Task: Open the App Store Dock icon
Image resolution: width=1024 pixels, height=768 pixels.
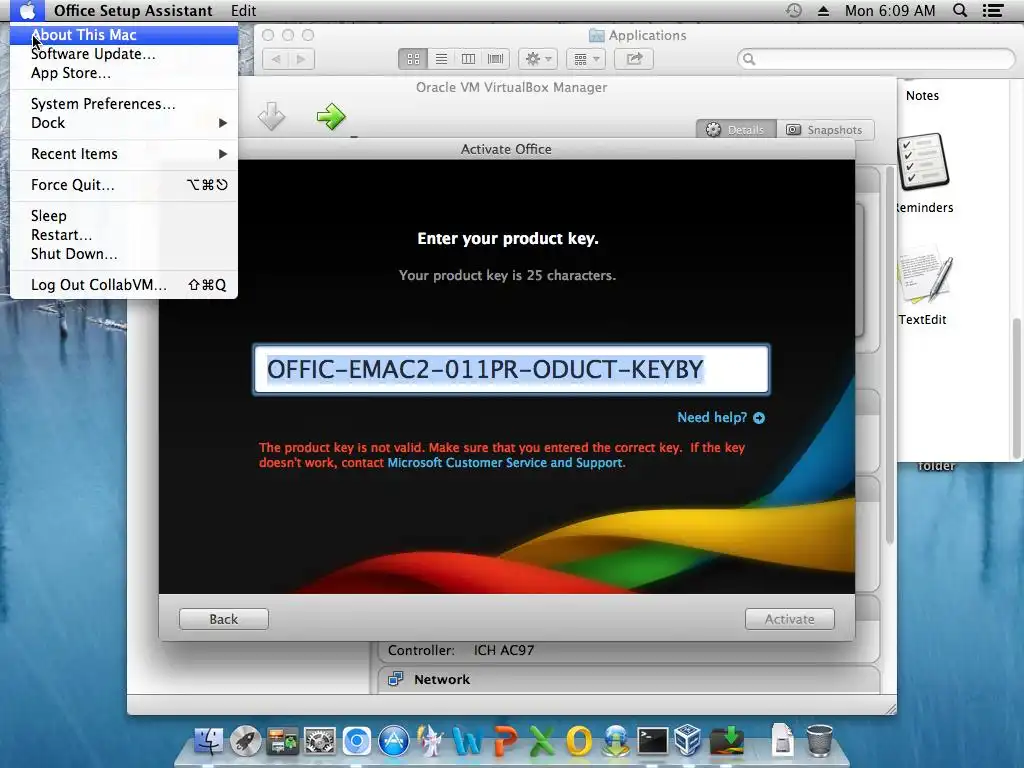Action: 394,741
